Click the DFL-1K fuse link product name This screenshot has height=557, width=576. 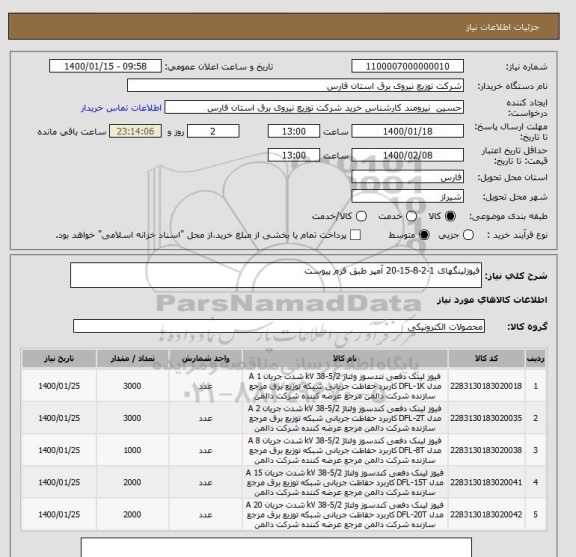(345, 386)
